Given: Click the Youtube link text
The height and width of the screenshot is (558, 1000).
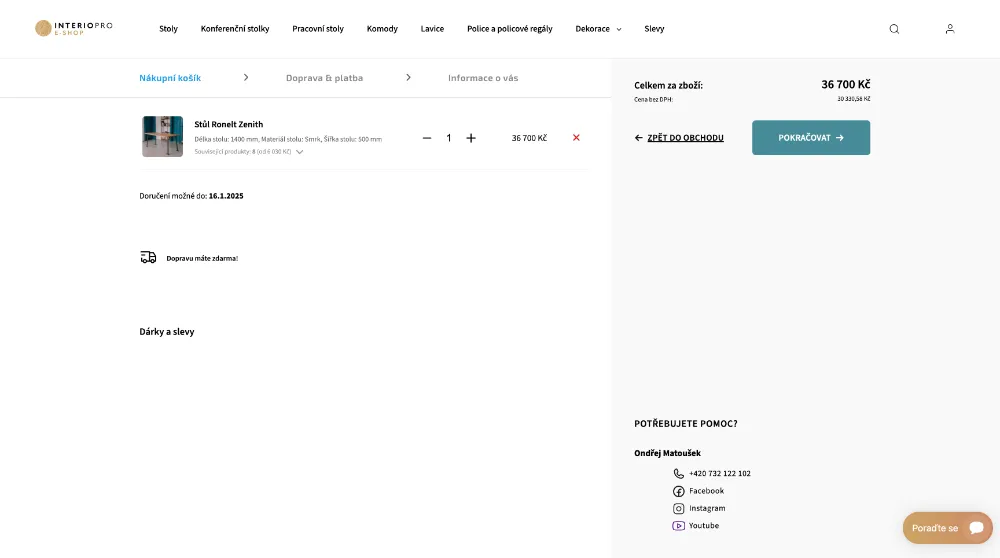Looking at the screenshot, I should pos(703,525).
